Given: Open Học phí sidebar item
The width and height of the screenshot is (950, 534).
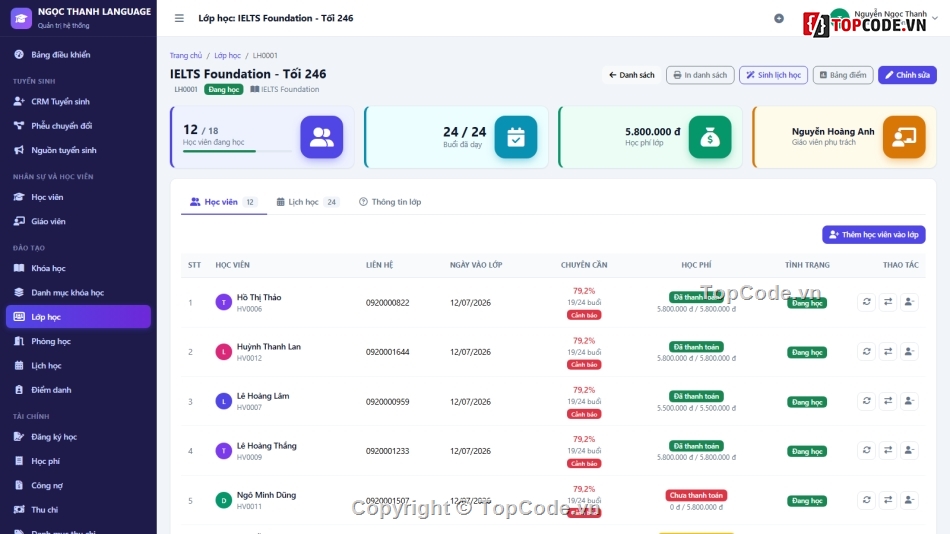Looking at the screenshot, I should coord(78,461).
